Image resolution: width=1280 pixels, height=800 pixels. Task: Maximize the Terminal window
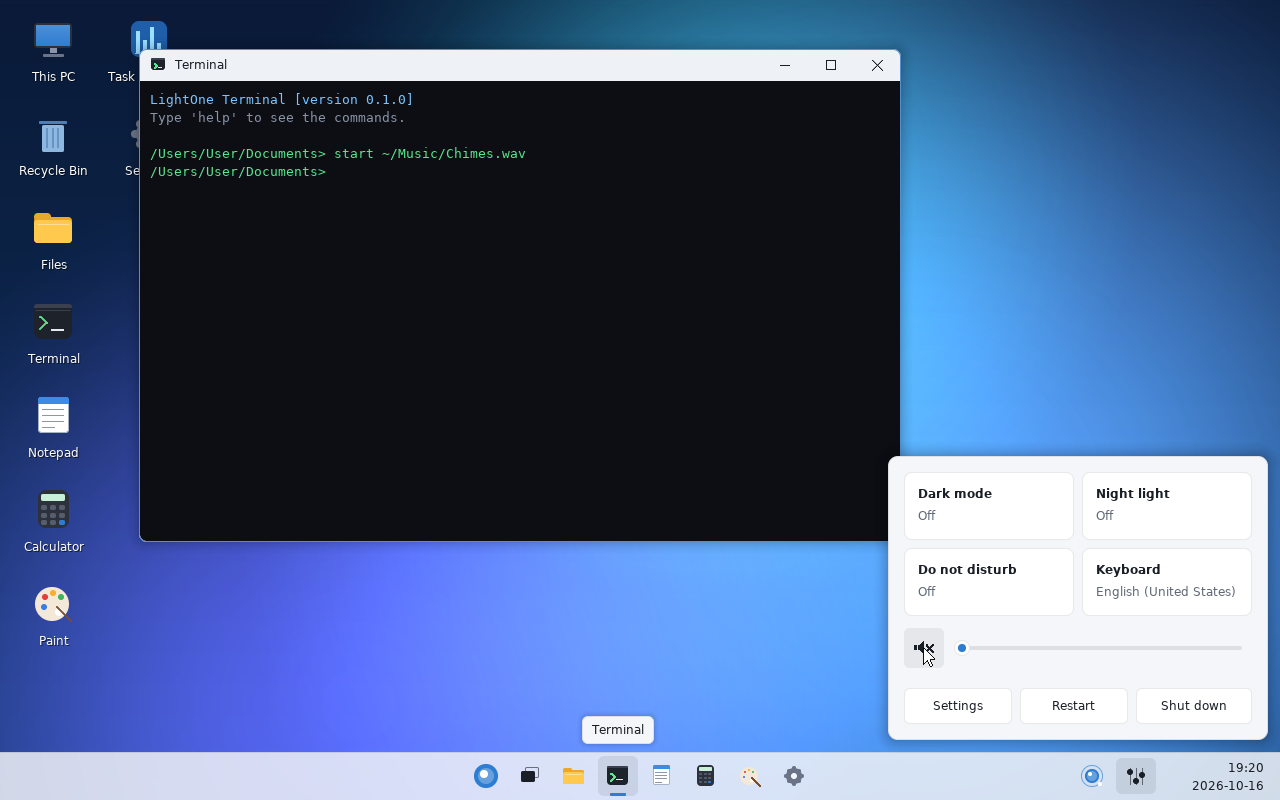pos(831,65)
